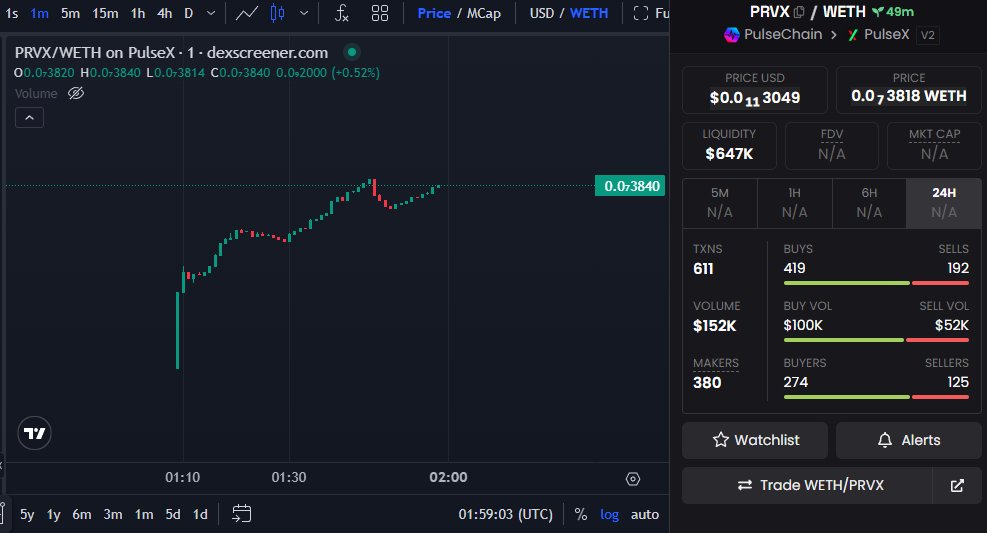Switch to 5m timeframe

tap(70, 13)
